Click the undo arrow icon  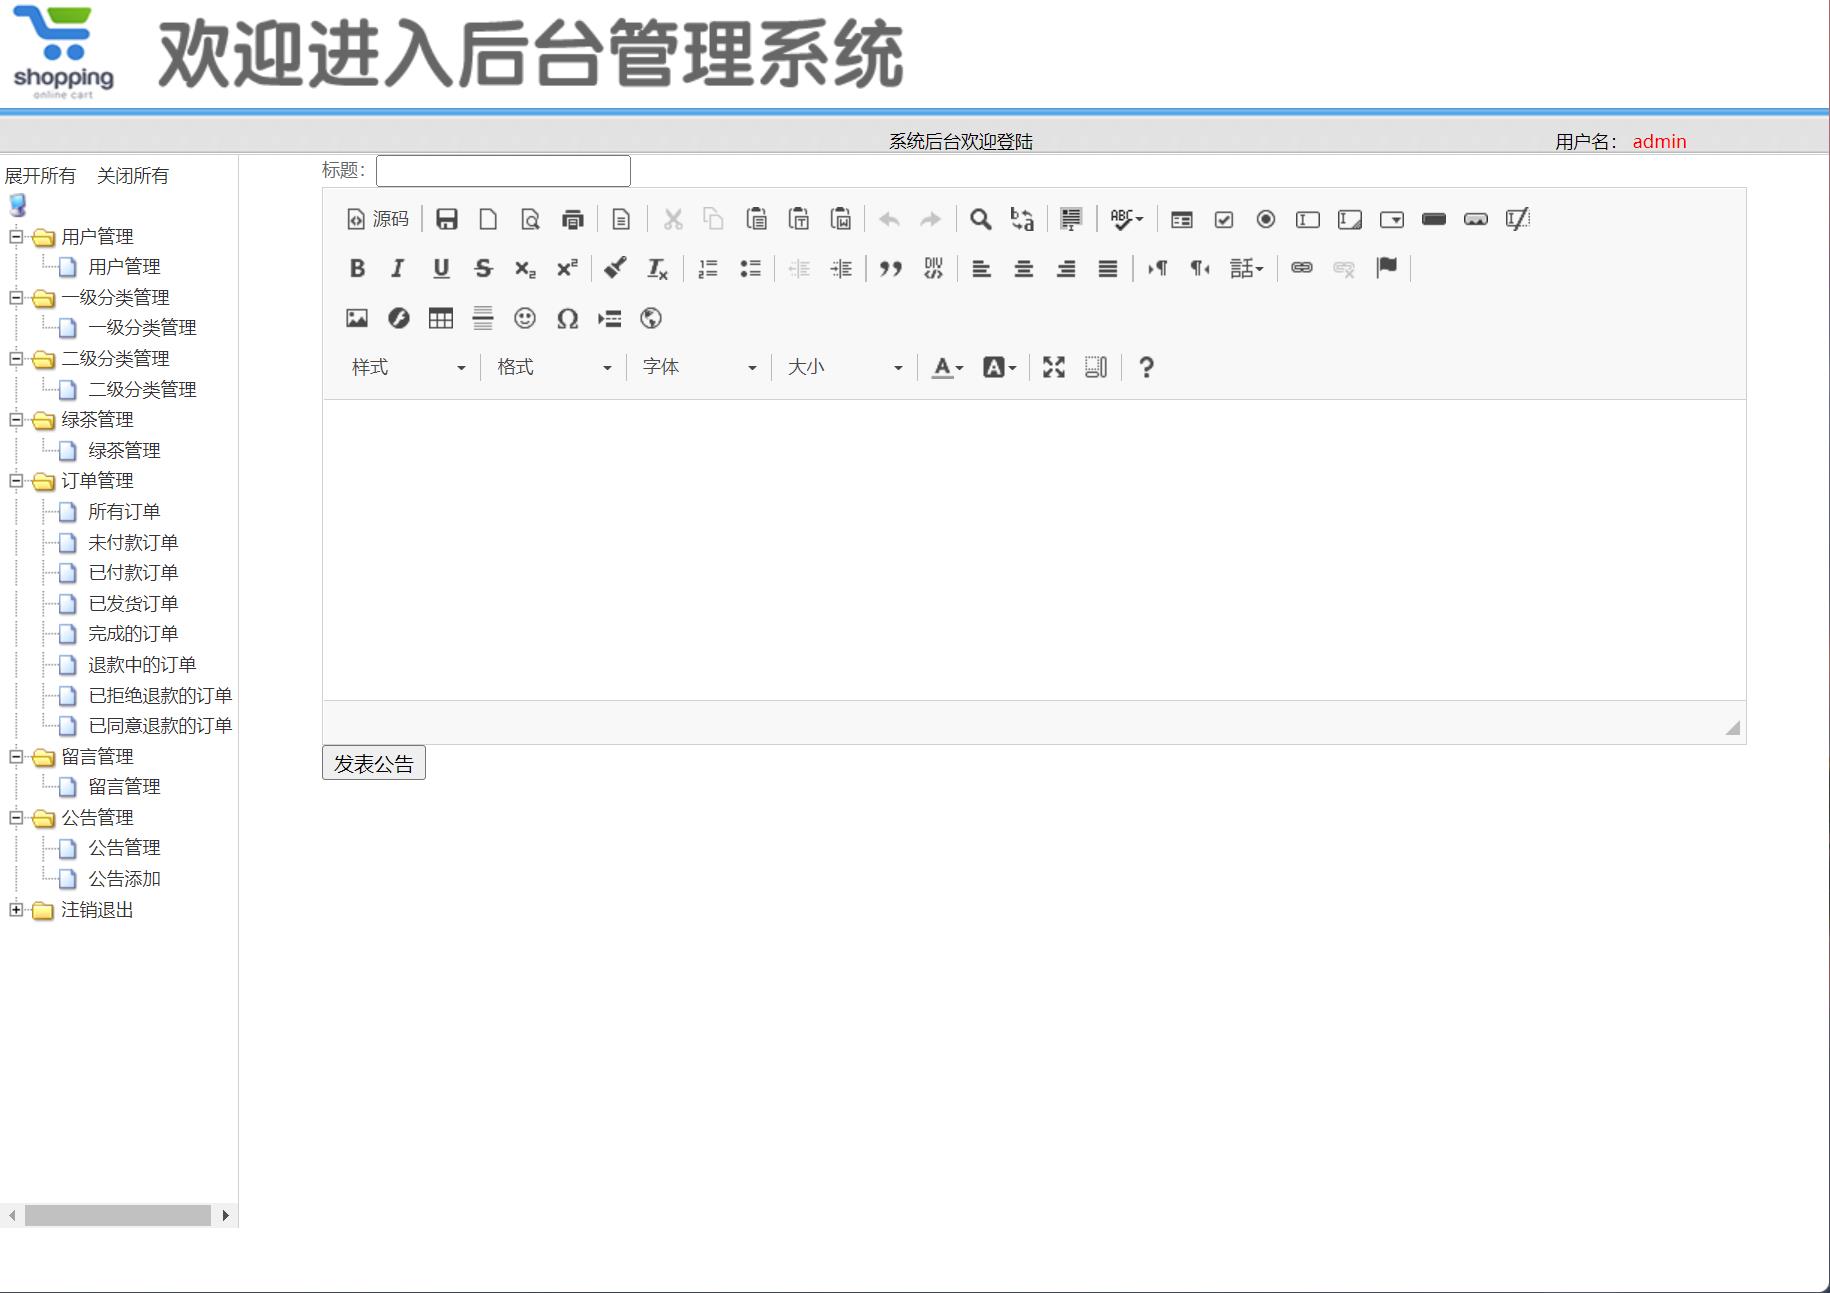888,219
